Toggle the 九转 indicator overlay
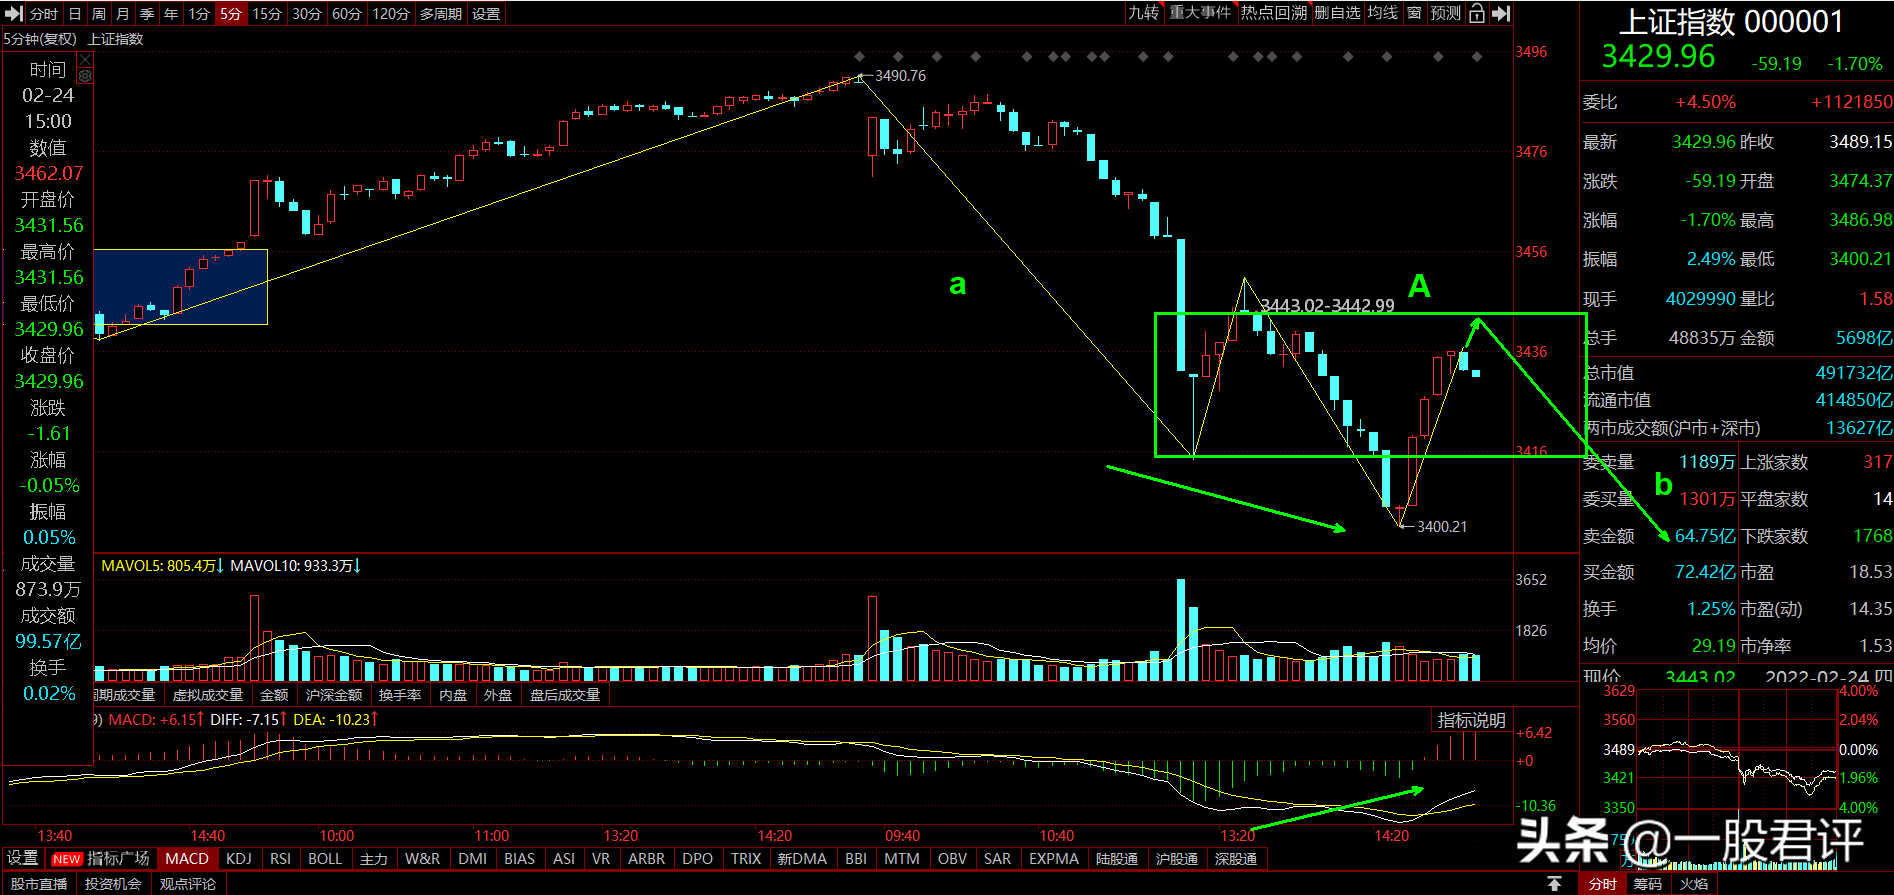This screenshot has height=895, width=1894. coord(1143,13)
